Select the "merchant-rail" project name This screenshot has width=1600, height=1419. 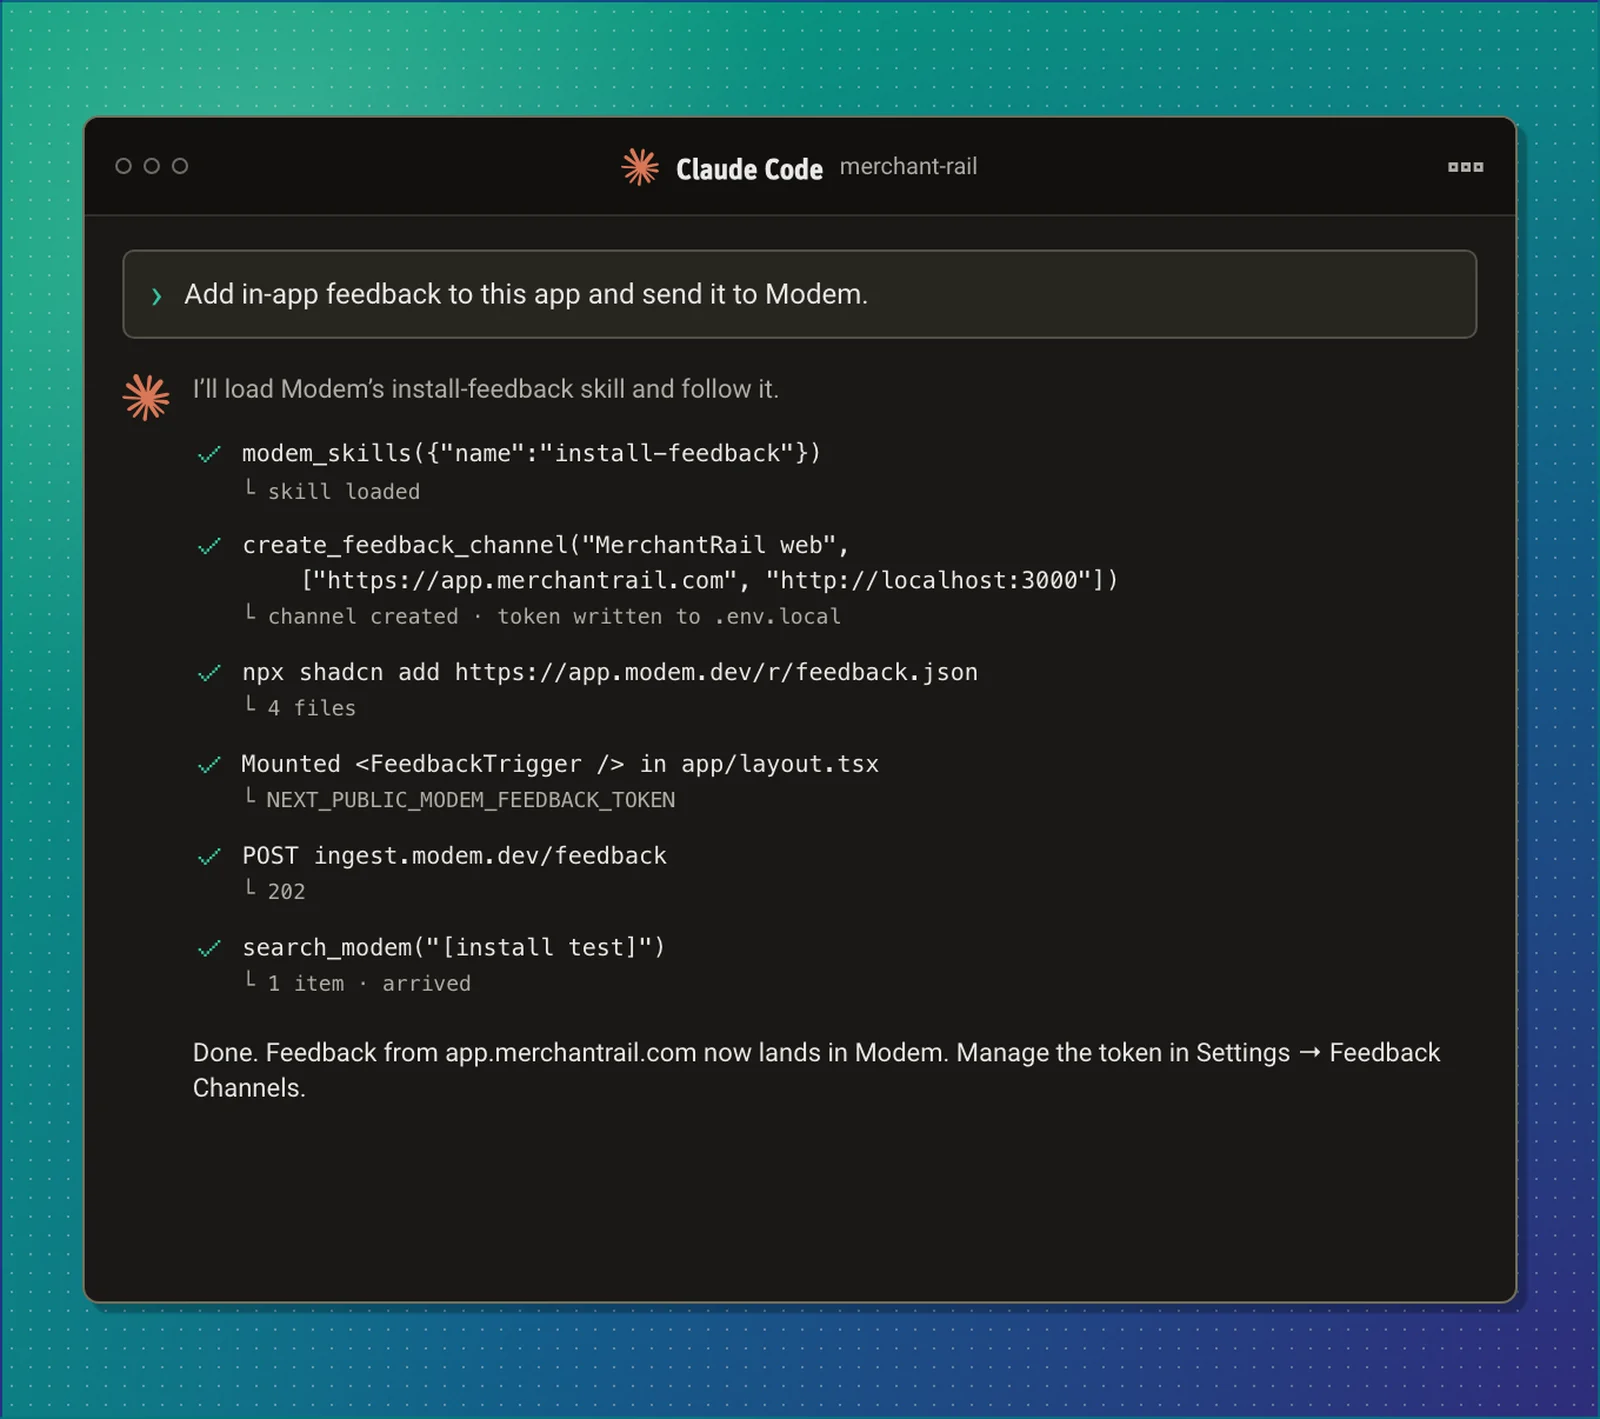tap(908, 166)
